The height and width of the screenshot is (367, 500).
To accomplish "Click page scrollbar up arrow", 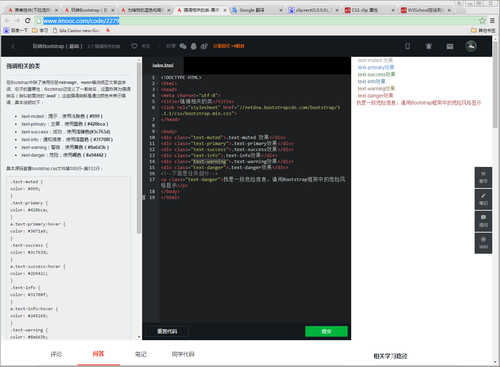I will click(495, 39).
